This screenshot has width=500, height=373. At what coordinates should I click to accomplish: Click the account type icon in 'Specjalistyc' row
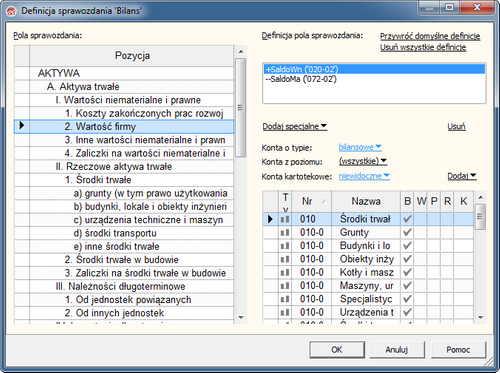click(285, 299)
